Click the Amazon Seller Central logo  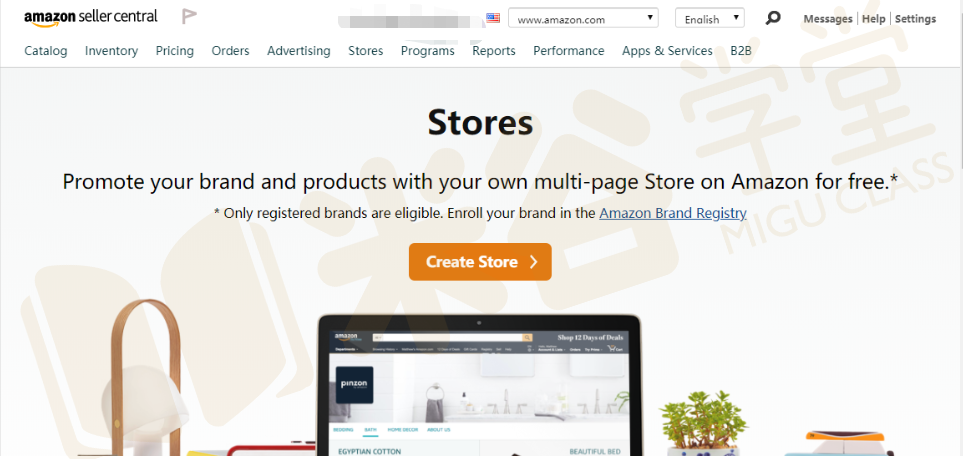tap(91, 17)
